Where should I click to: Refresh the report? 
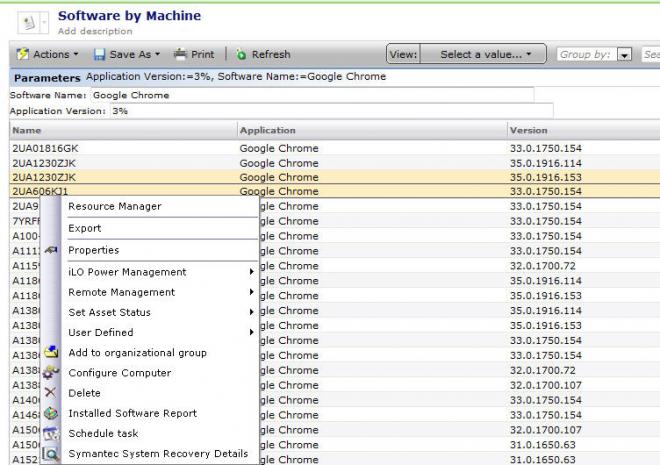[263, 54]
